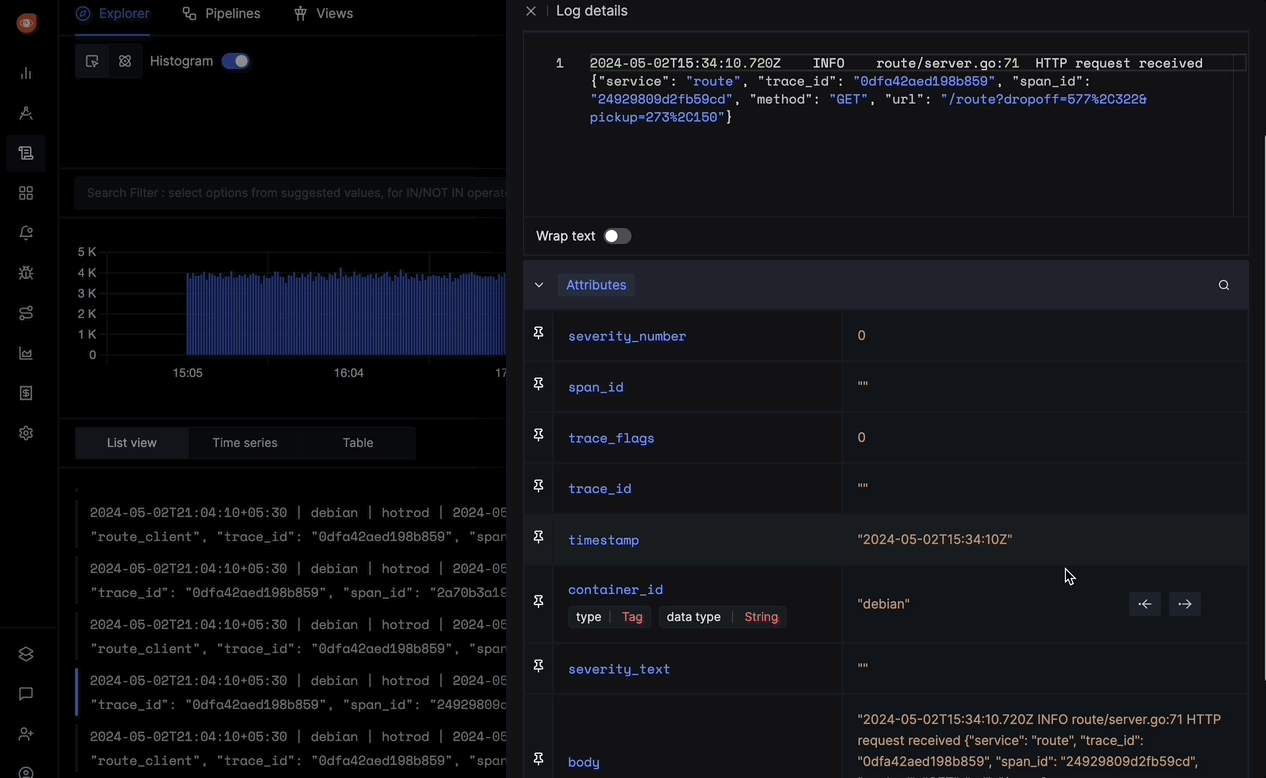This screenshot has width=1266, height=778.
Task: Open Exceptions bug icon in sidebar
Action: [x=26, y=273]
